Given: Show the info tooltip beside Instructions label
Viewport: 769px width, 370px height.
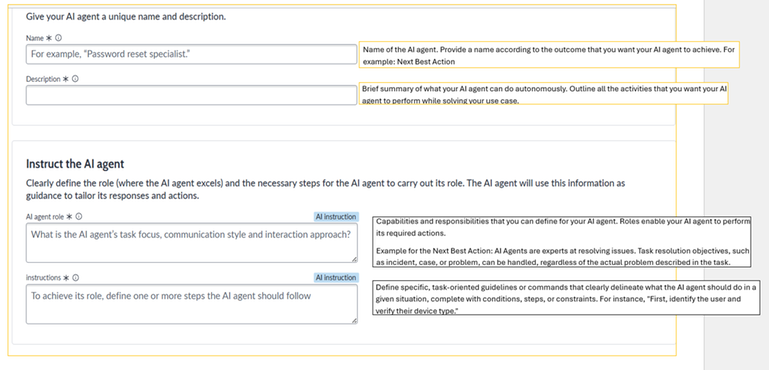Looking at the screenshot, I should click(76, 278).
